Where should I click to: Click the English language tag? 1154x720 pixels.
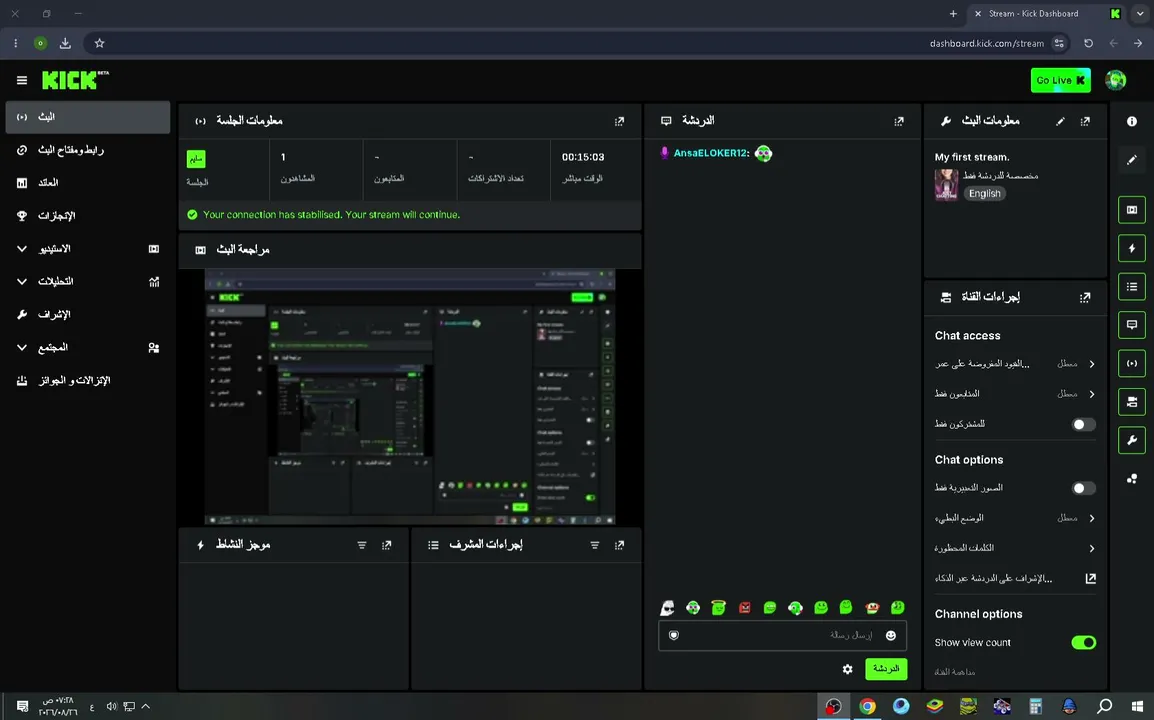point(985,194)
